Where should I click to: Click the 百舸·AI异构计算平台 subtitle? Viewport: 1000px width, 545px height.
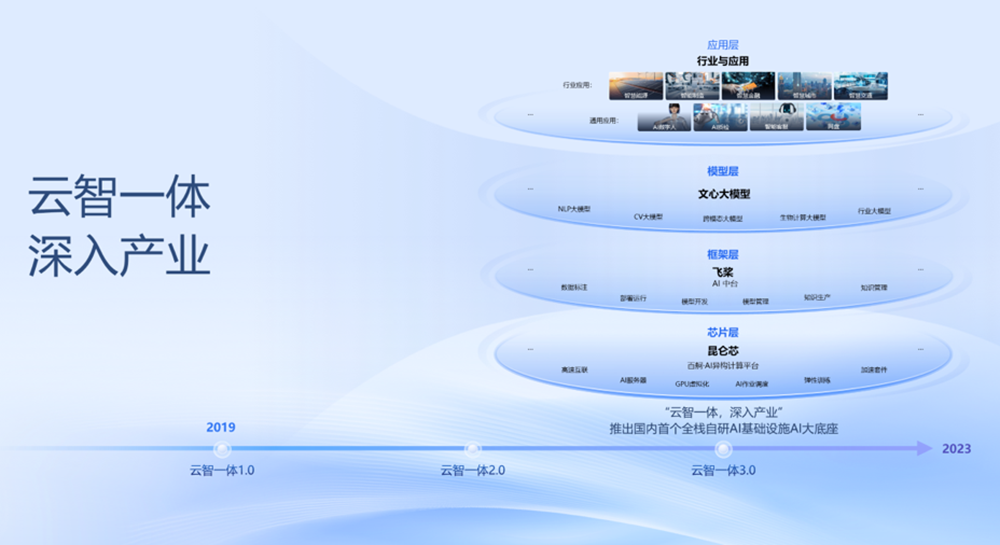click(x=723, y=366)
